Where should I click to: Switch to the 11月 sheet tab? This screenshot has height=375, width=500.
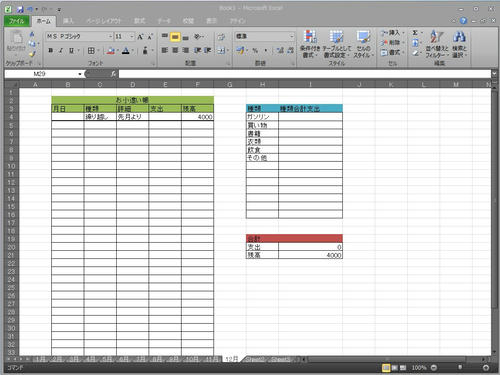(x=211, y=359)
